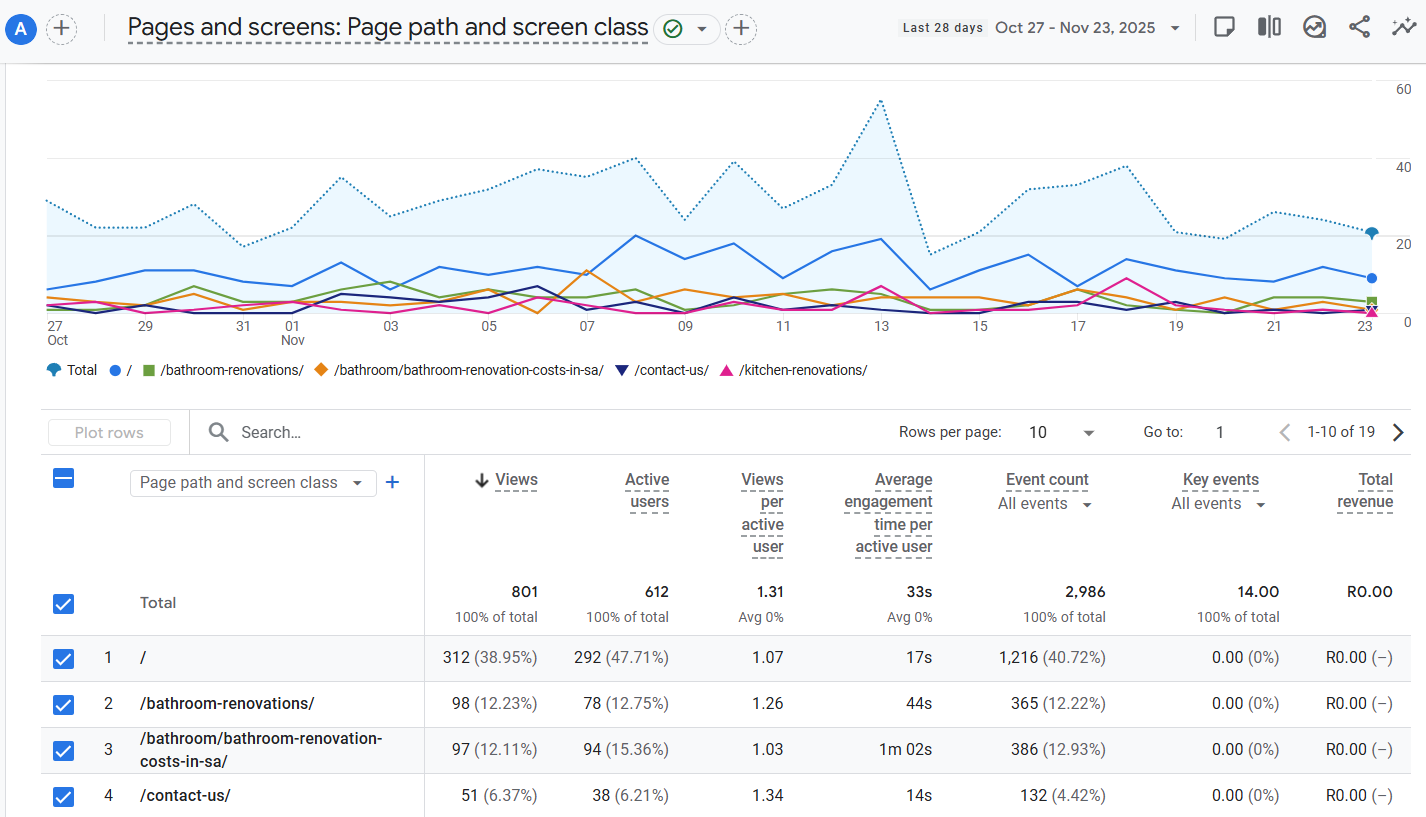Click the Nov 23 endpoint marker on Total line
This screenshot has width=1426, height=817.
pos(1372,233)
